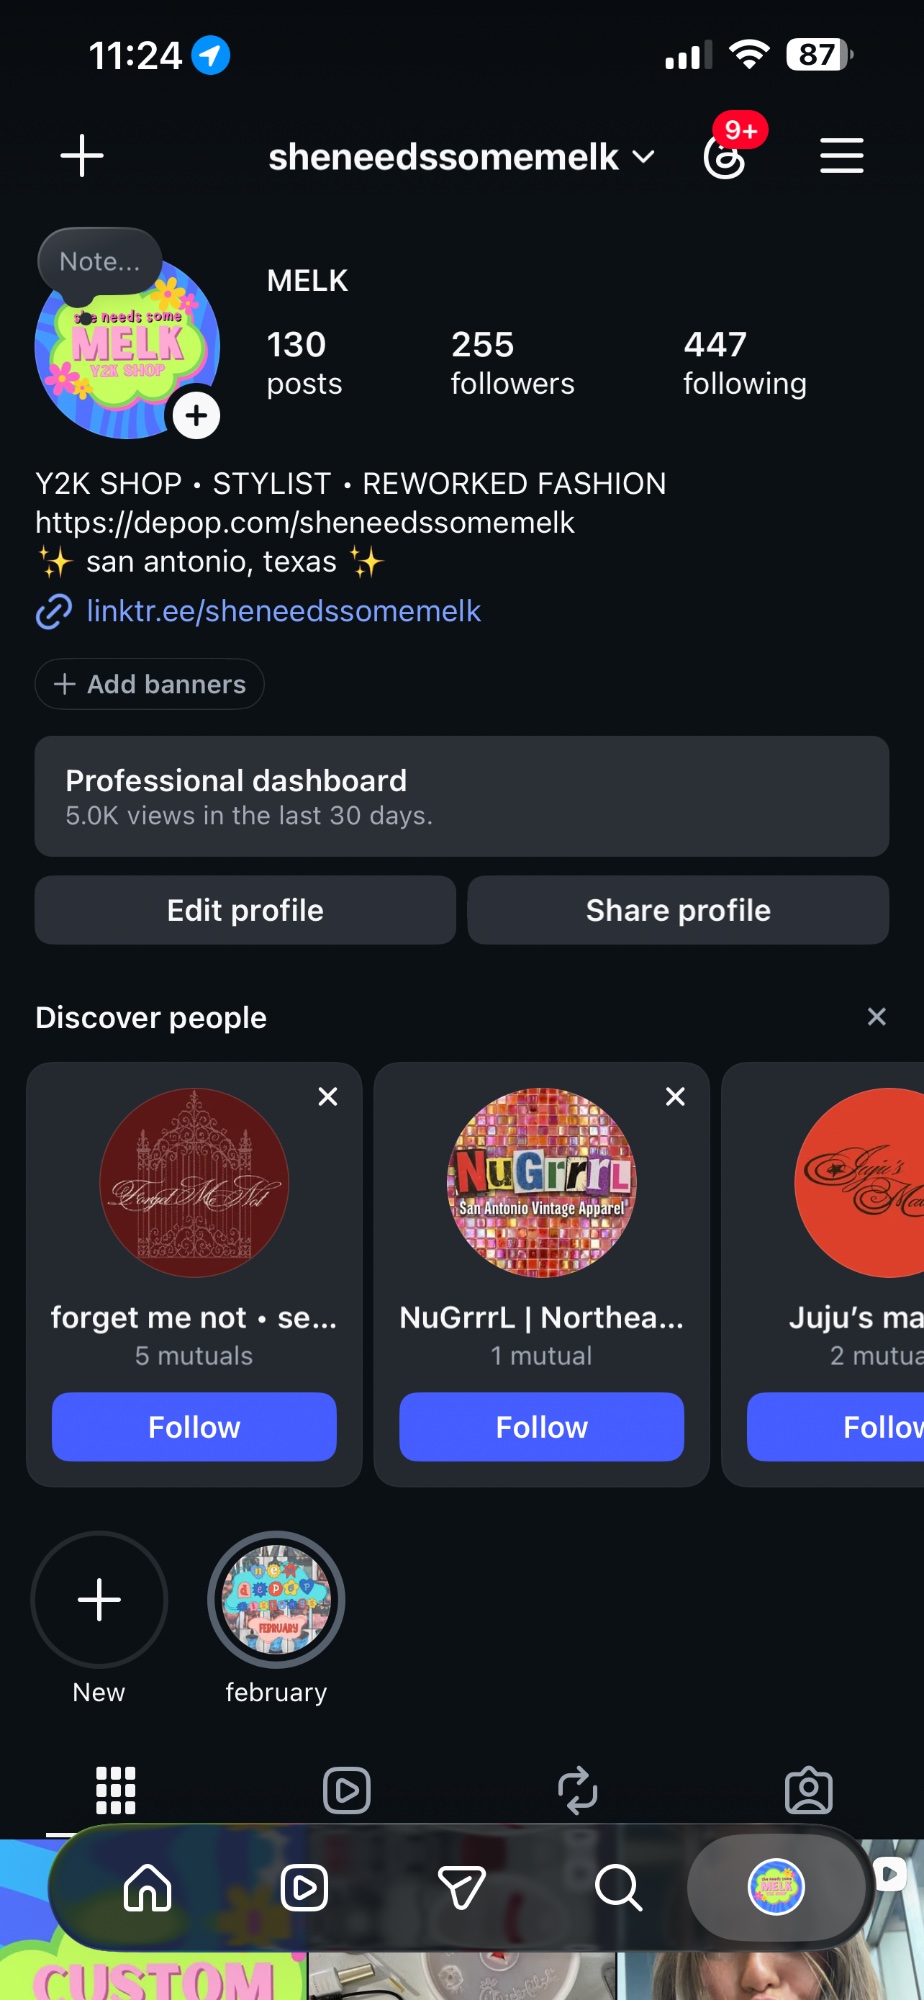Click the Add banners button
Viewport: 924px width, 2000px height.
[x=150, y=684]
